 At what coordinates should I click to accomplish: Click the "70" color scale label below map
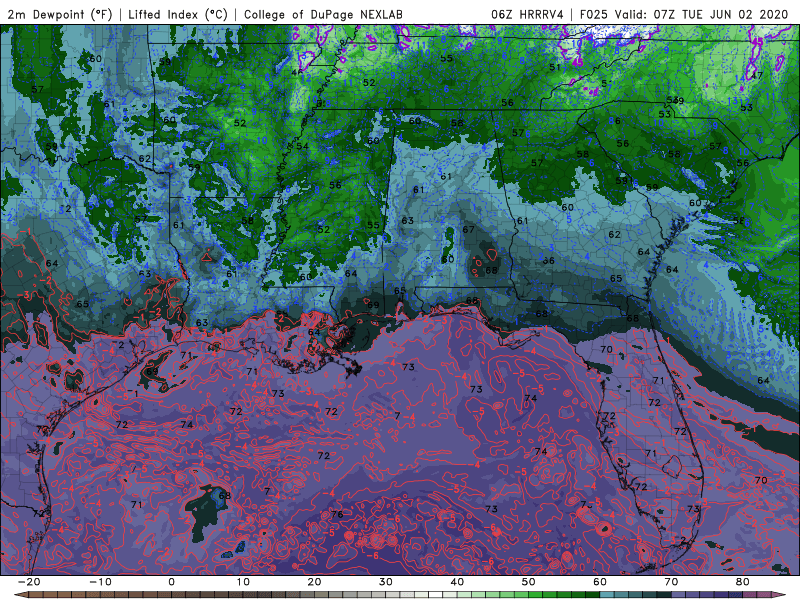(x=671, y=582)
